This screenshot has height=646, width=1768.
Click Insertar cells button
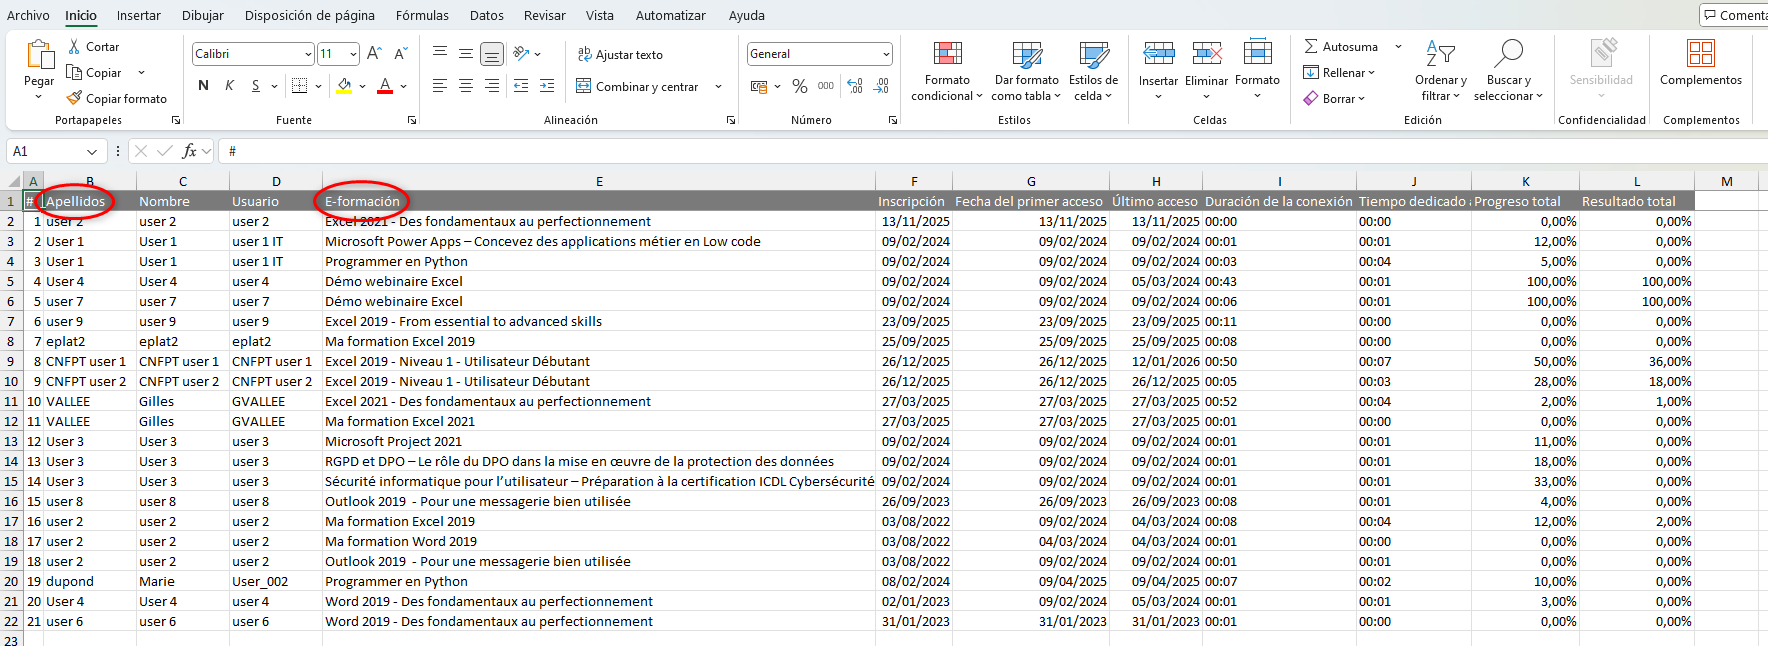1158,70
